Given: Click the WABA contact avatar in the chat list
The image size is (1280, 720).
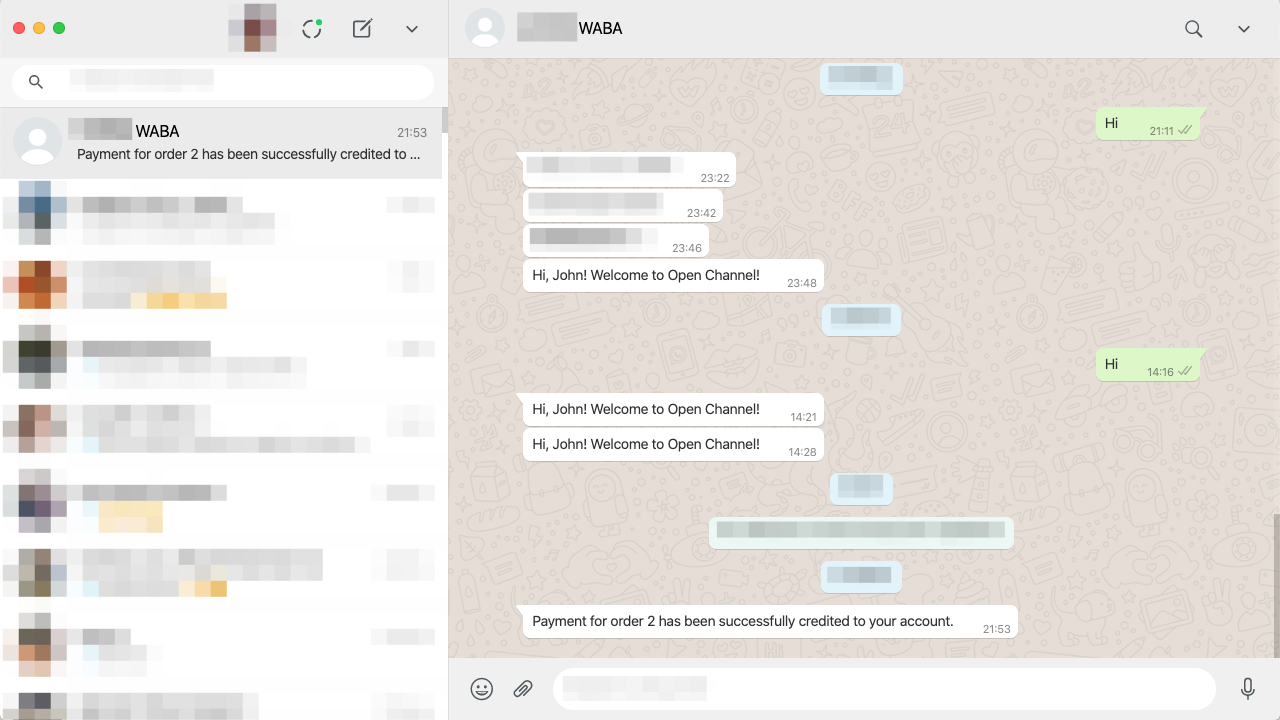Looking at the screenshot, I should click(38, 141).
